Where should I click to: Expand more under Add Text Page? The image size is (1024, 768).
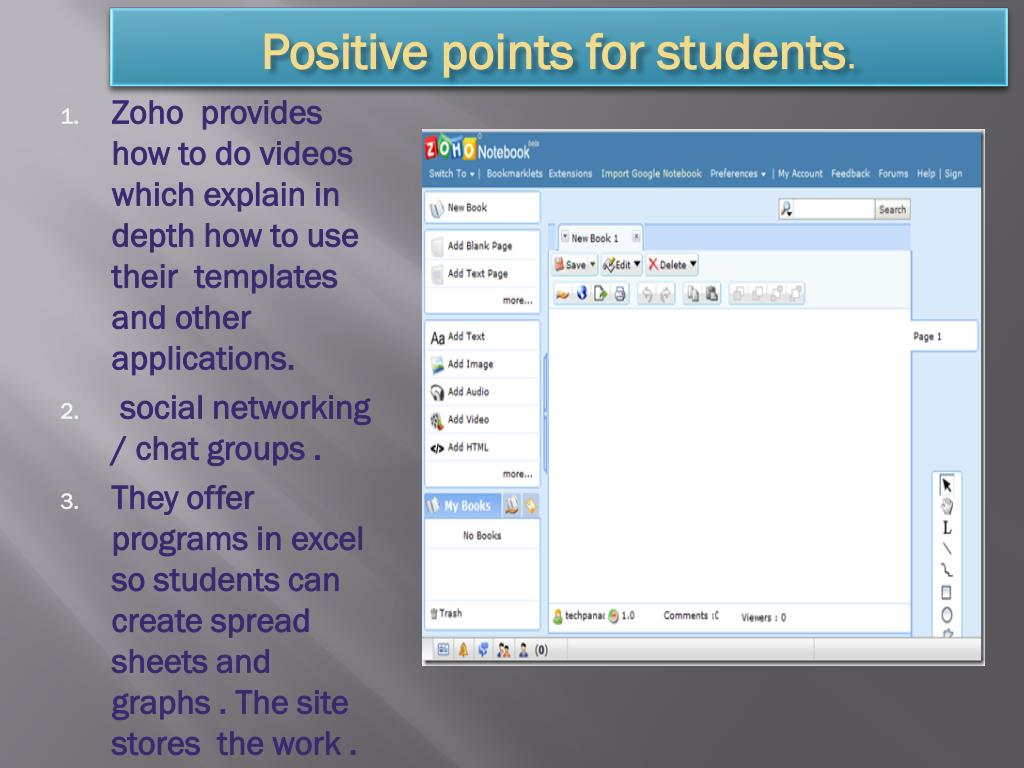(x=517, y=300)
